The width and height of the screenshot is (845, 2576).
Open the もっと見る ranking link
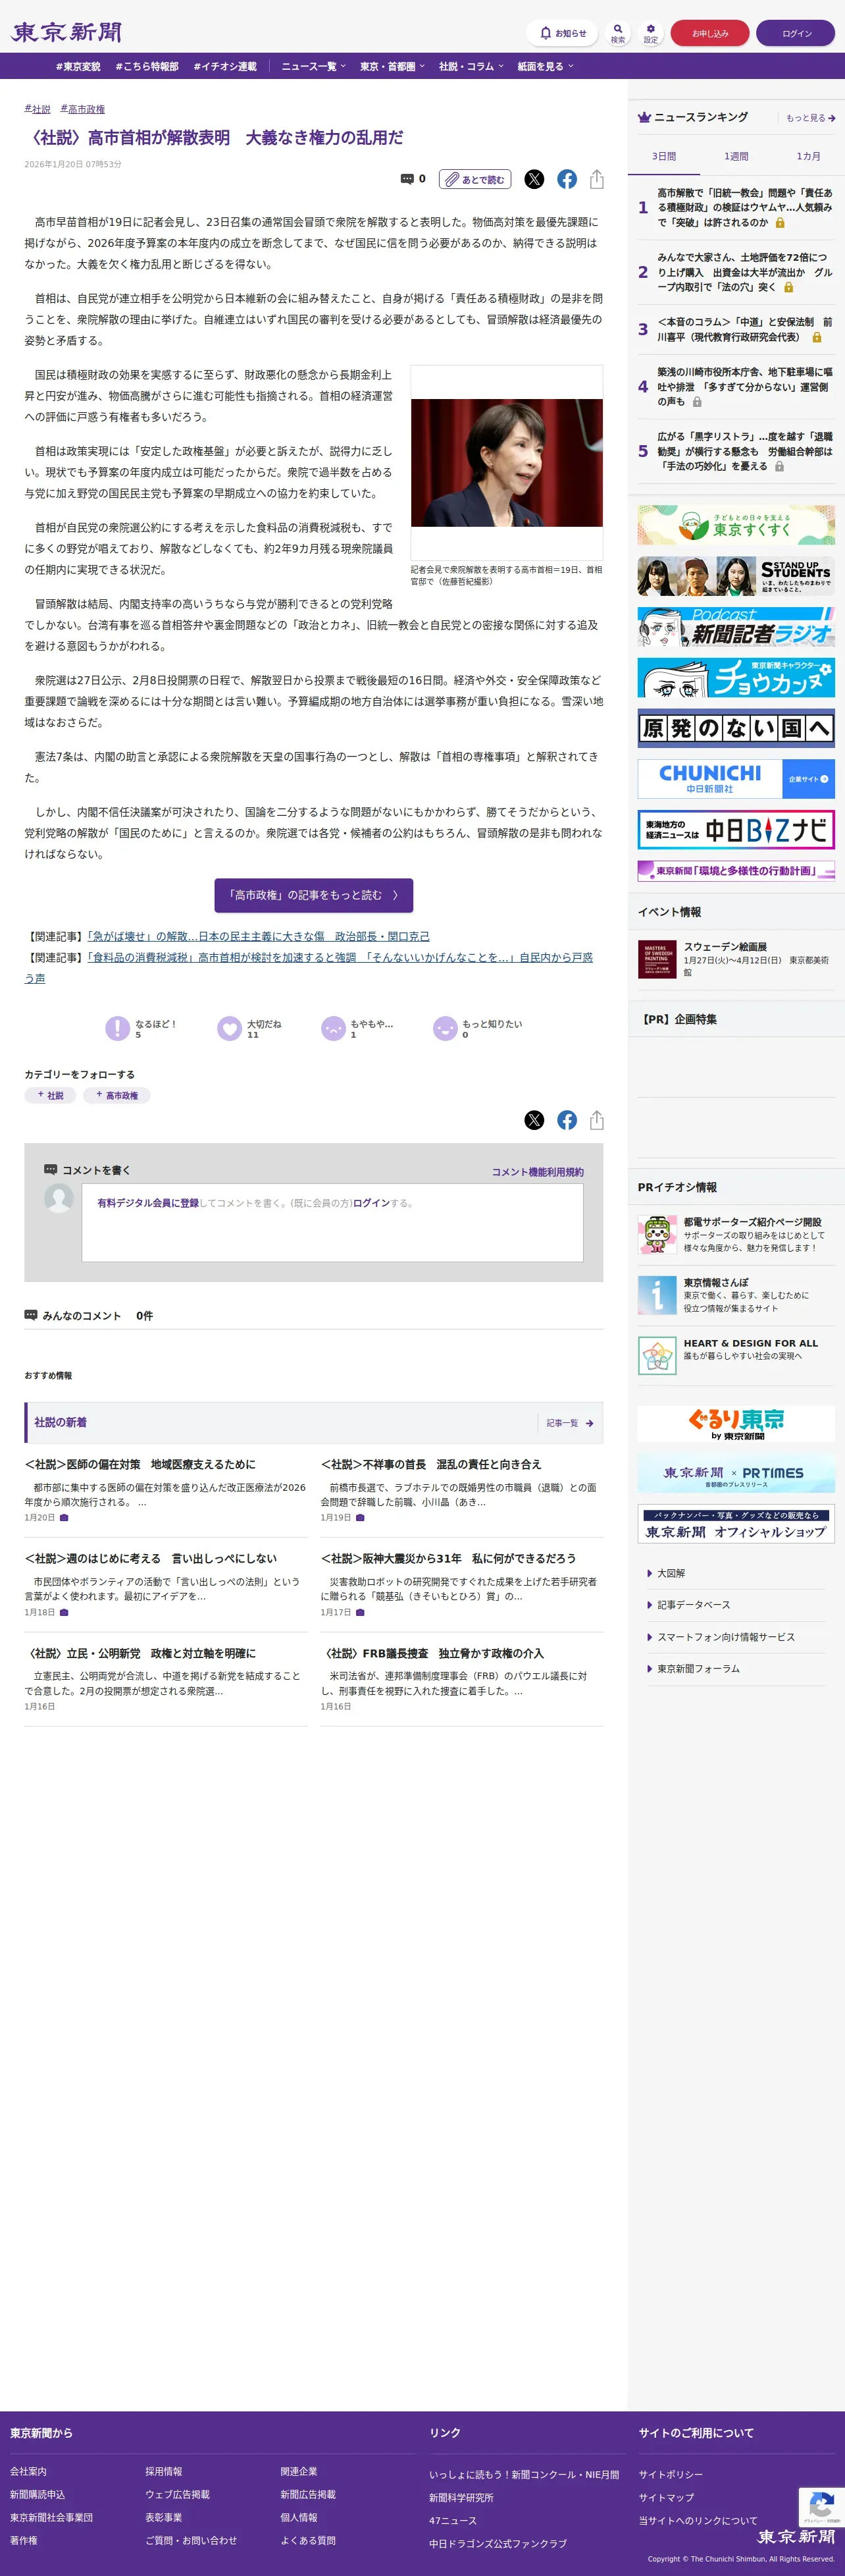(810, 118)
